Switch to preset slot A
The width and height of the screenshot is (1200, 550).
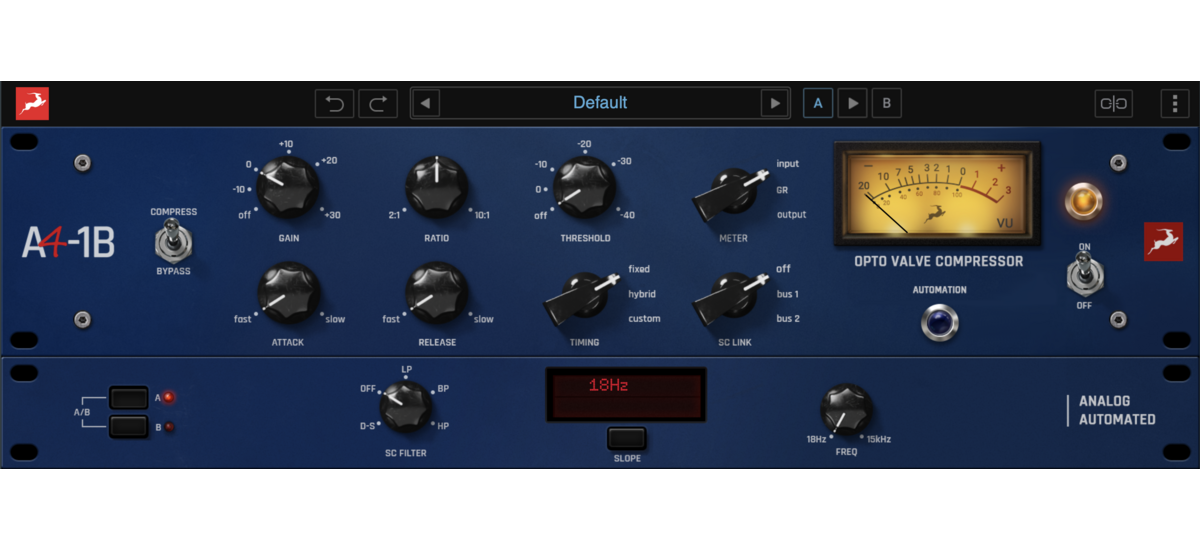(818, 103)
